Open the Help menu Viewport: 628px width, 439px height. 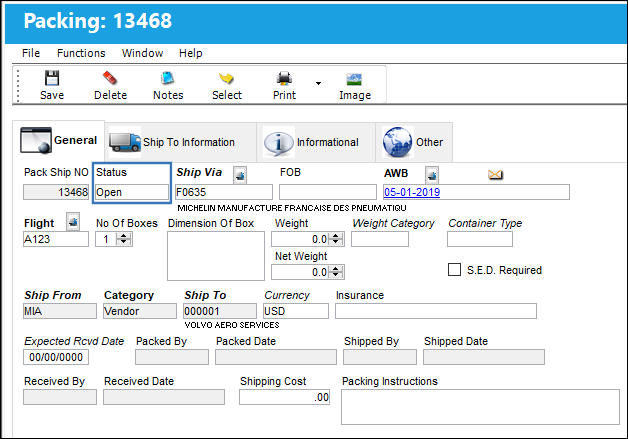190,53
